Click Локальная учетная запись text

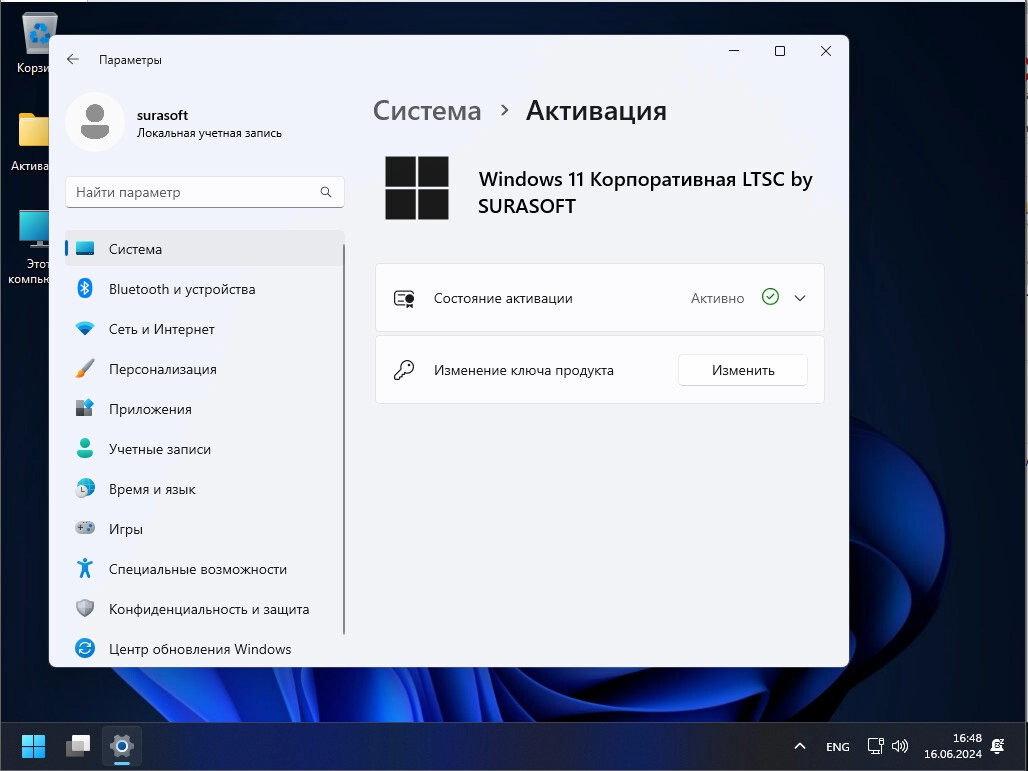[209, 133]
